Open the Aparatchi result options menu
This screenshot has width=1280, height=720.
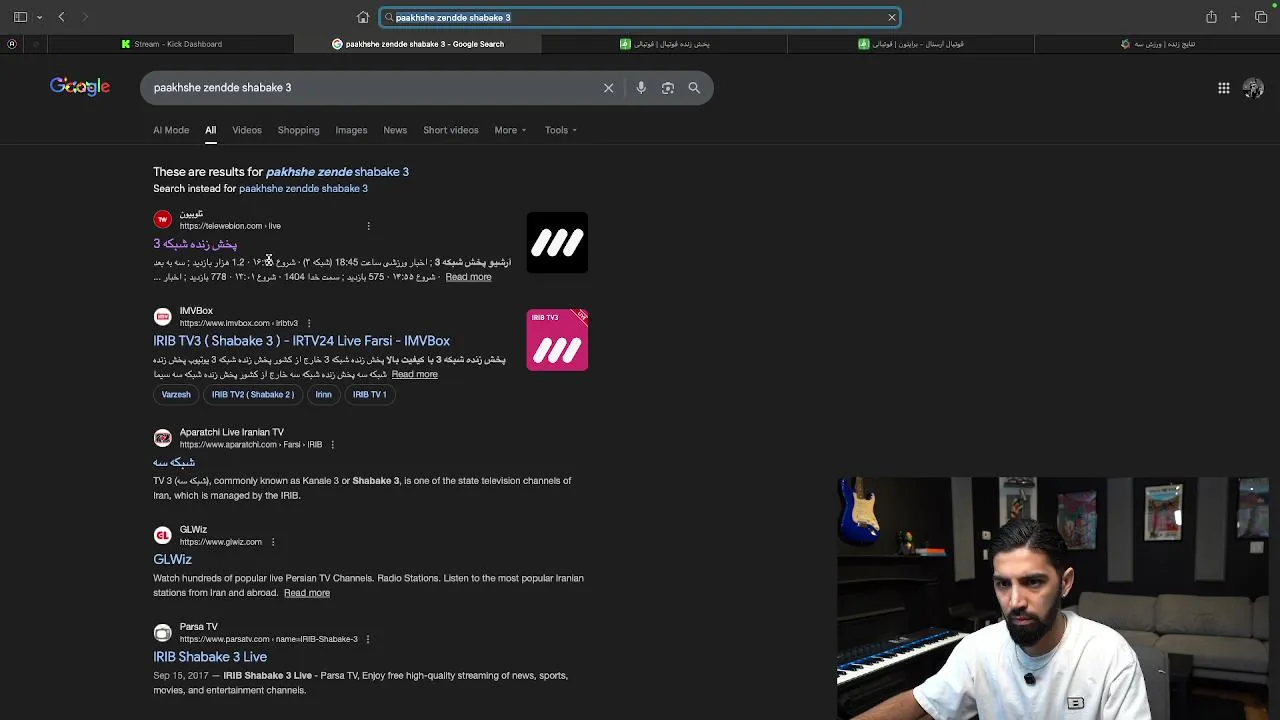[x=332, y=445]
